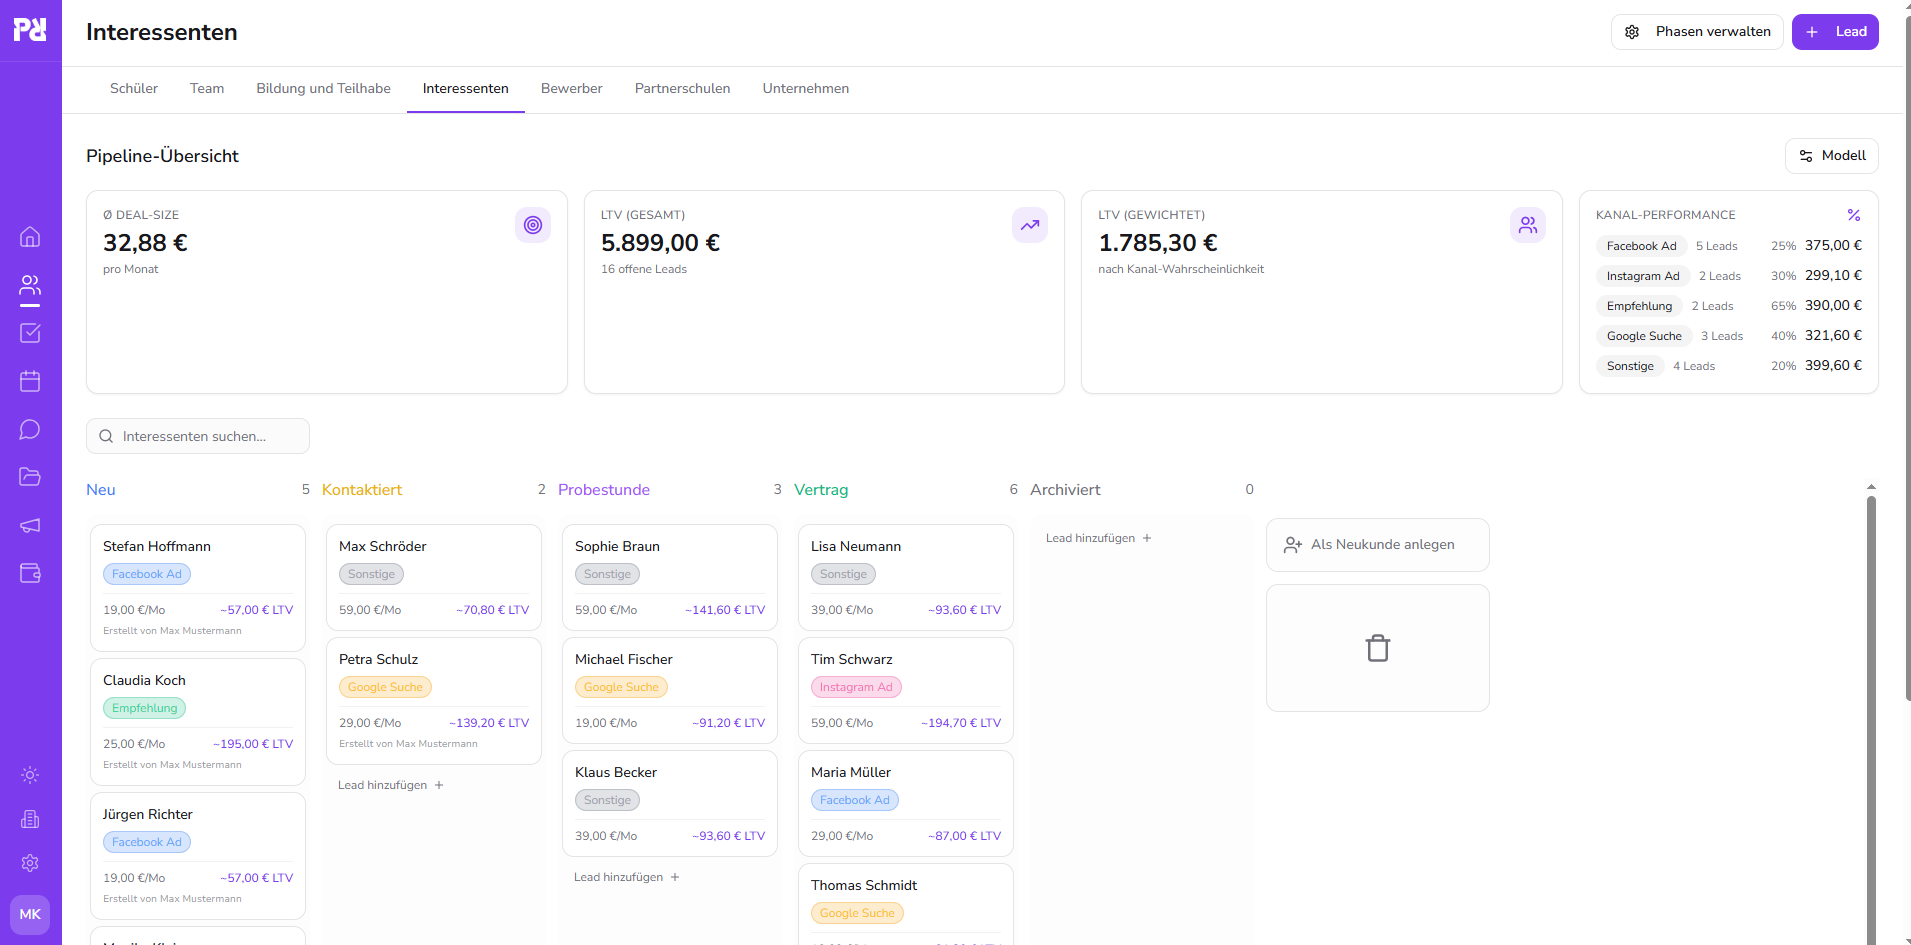Open the MK user avatar
Viewport: 1911px width, 945px height.
[x=30, y=915]
